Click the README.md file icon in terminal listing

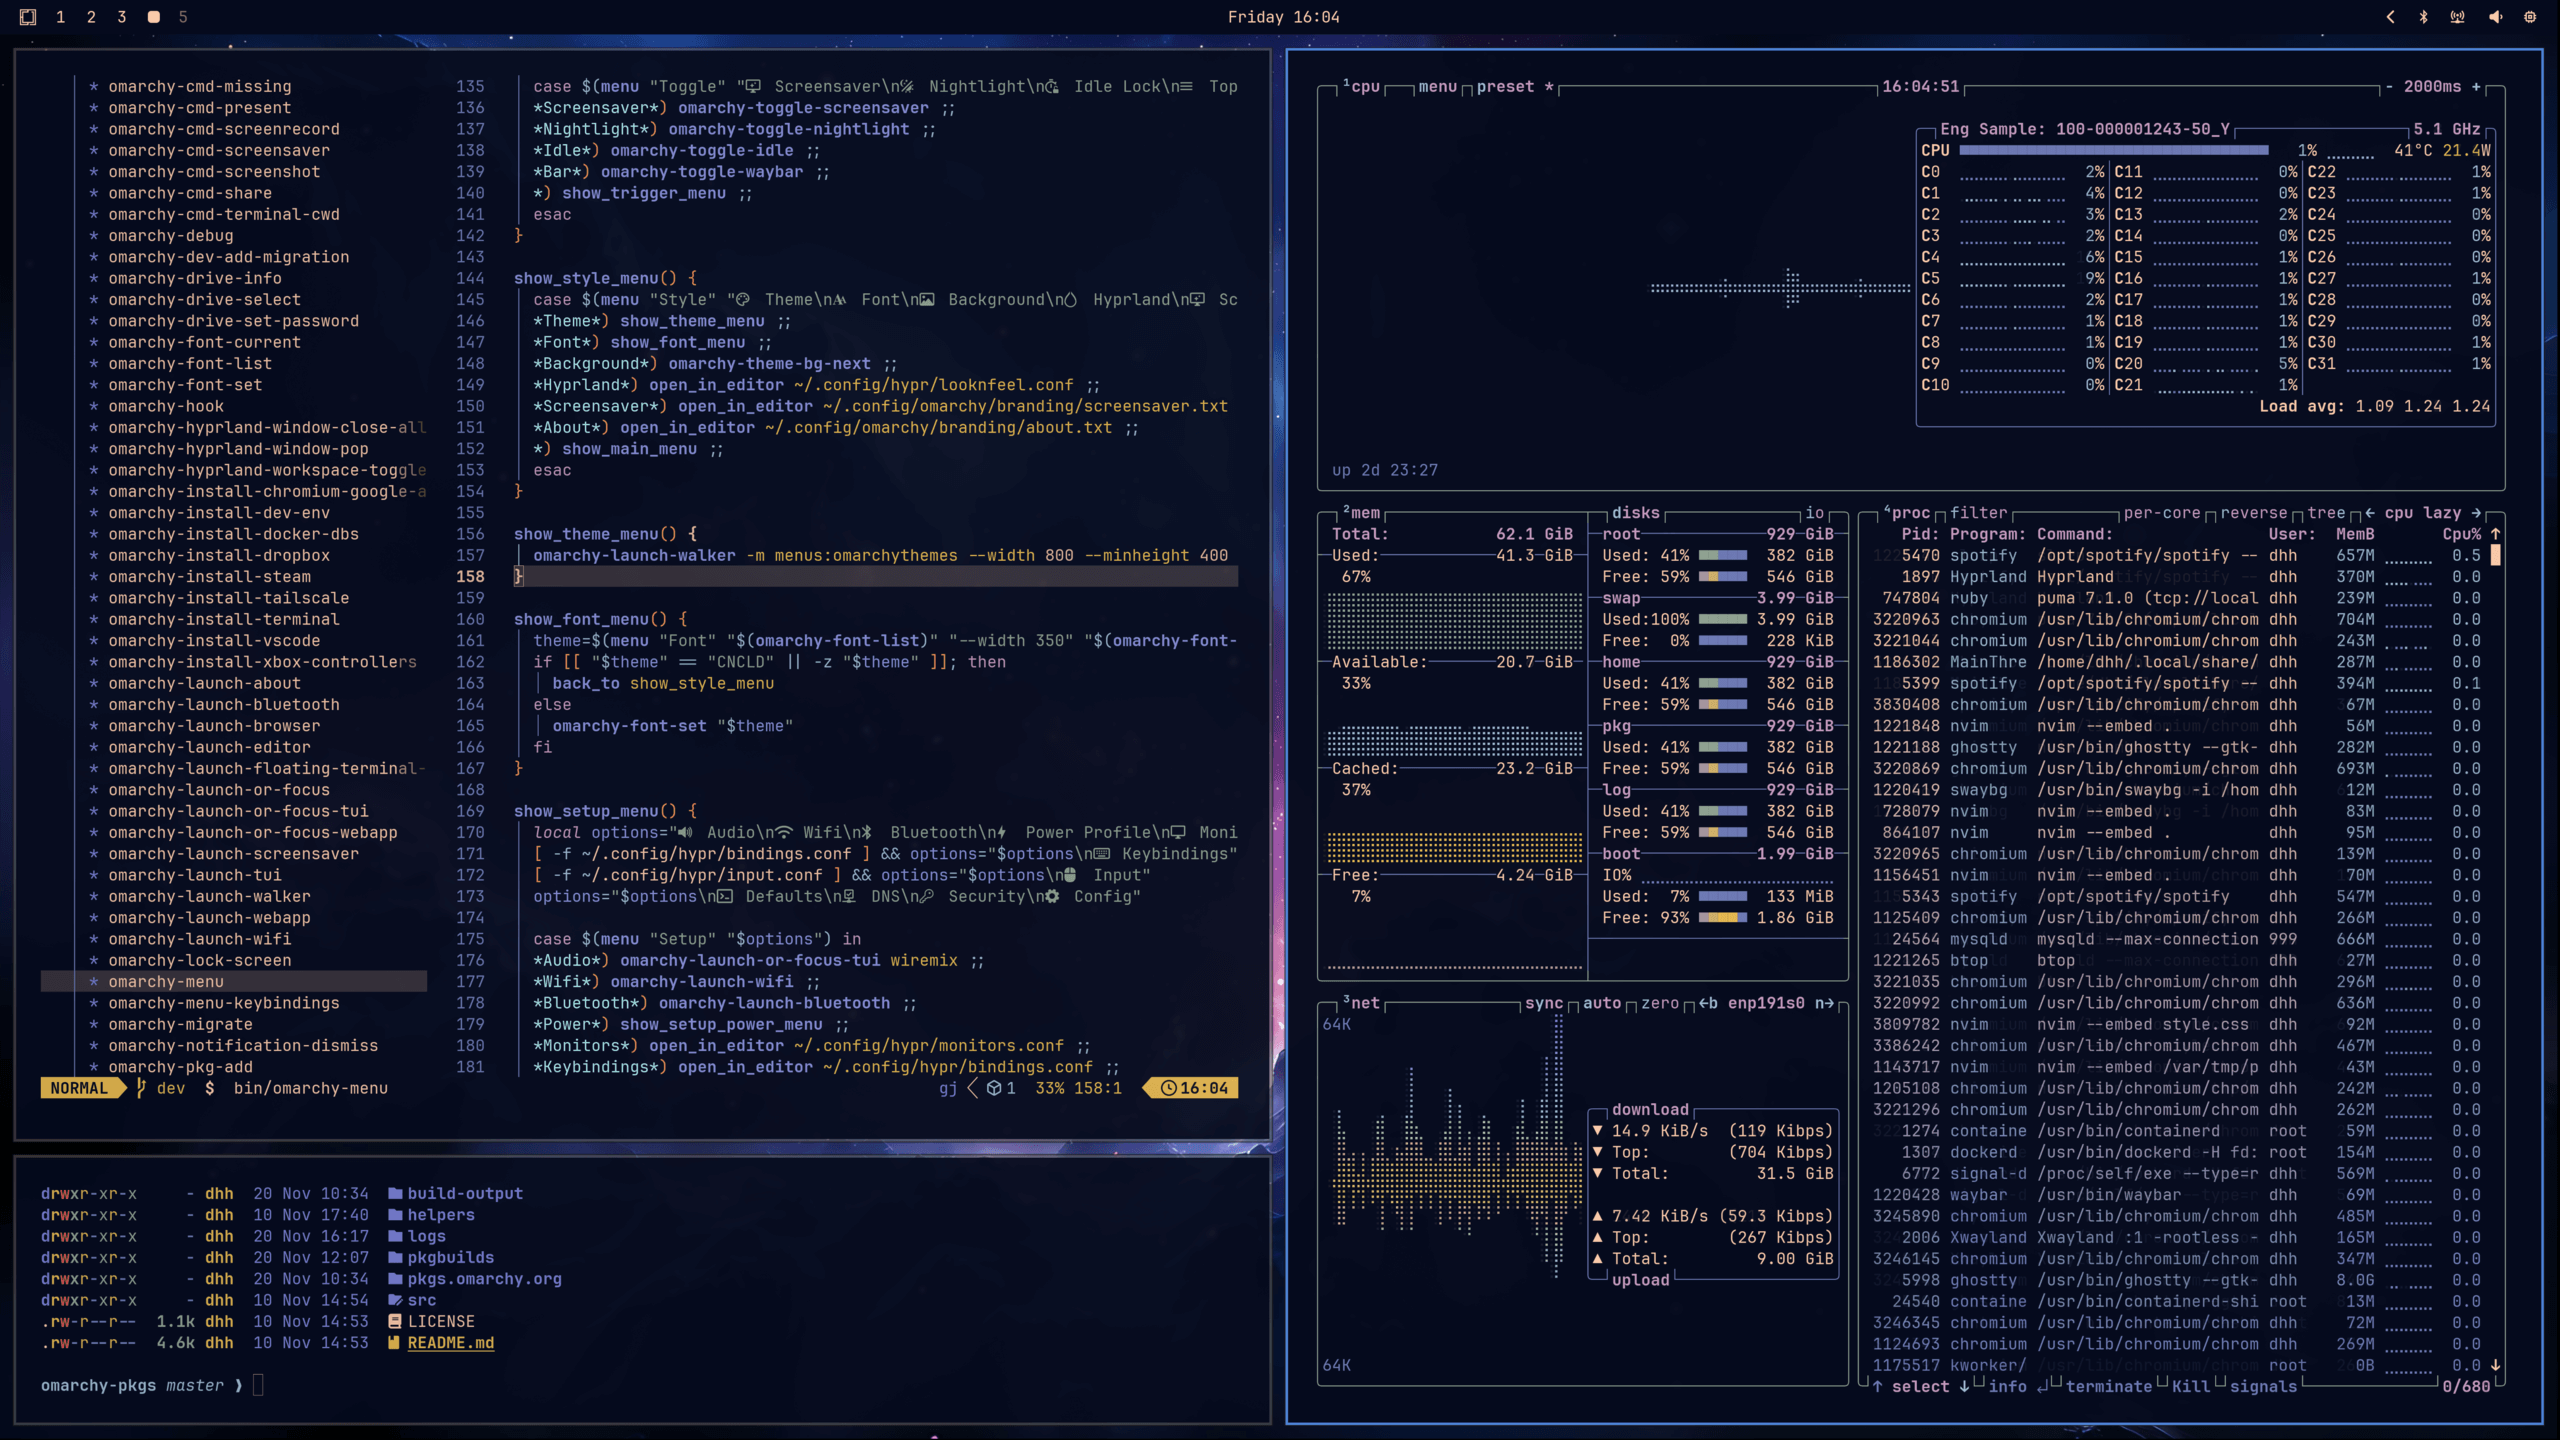(396, 1343)
